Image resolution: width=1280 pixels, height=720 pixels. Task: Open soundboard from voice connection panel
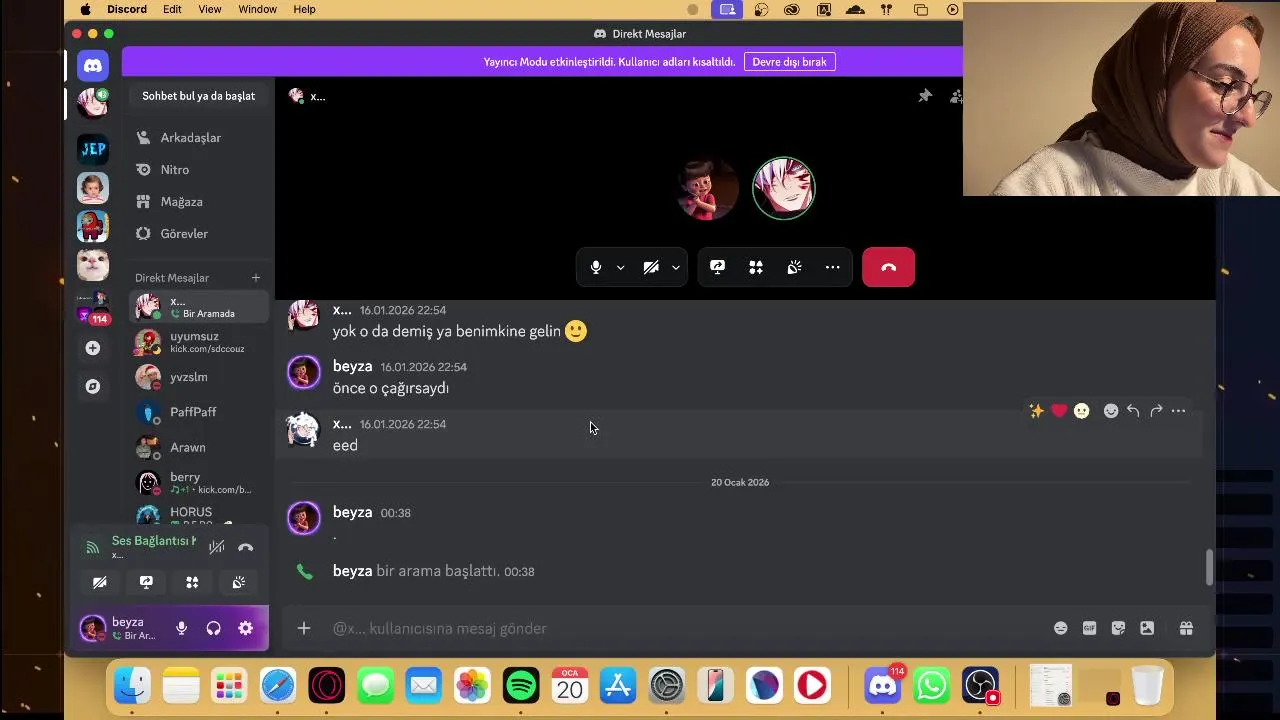(239, 582)
